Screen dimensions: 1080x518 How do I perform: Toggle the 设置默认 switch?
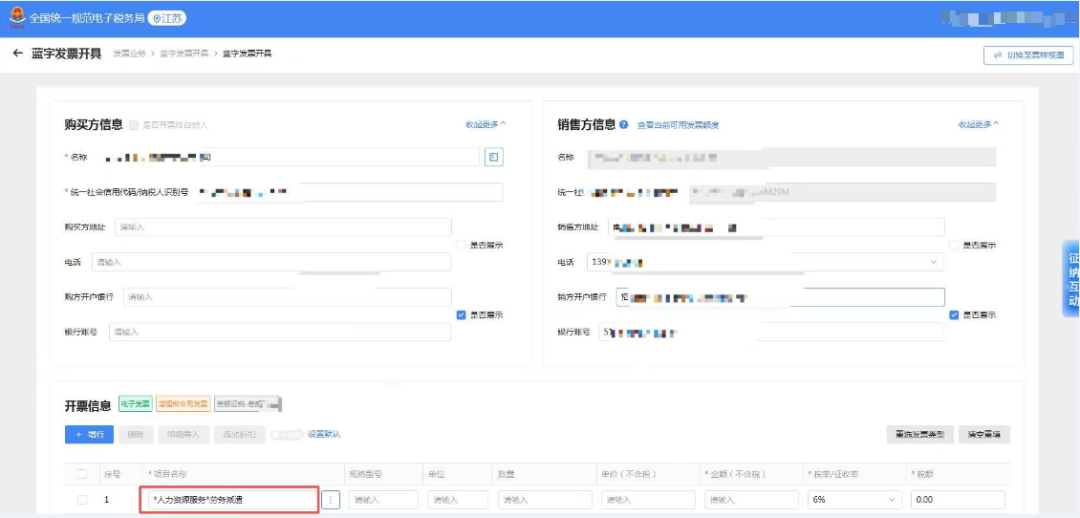286,434
